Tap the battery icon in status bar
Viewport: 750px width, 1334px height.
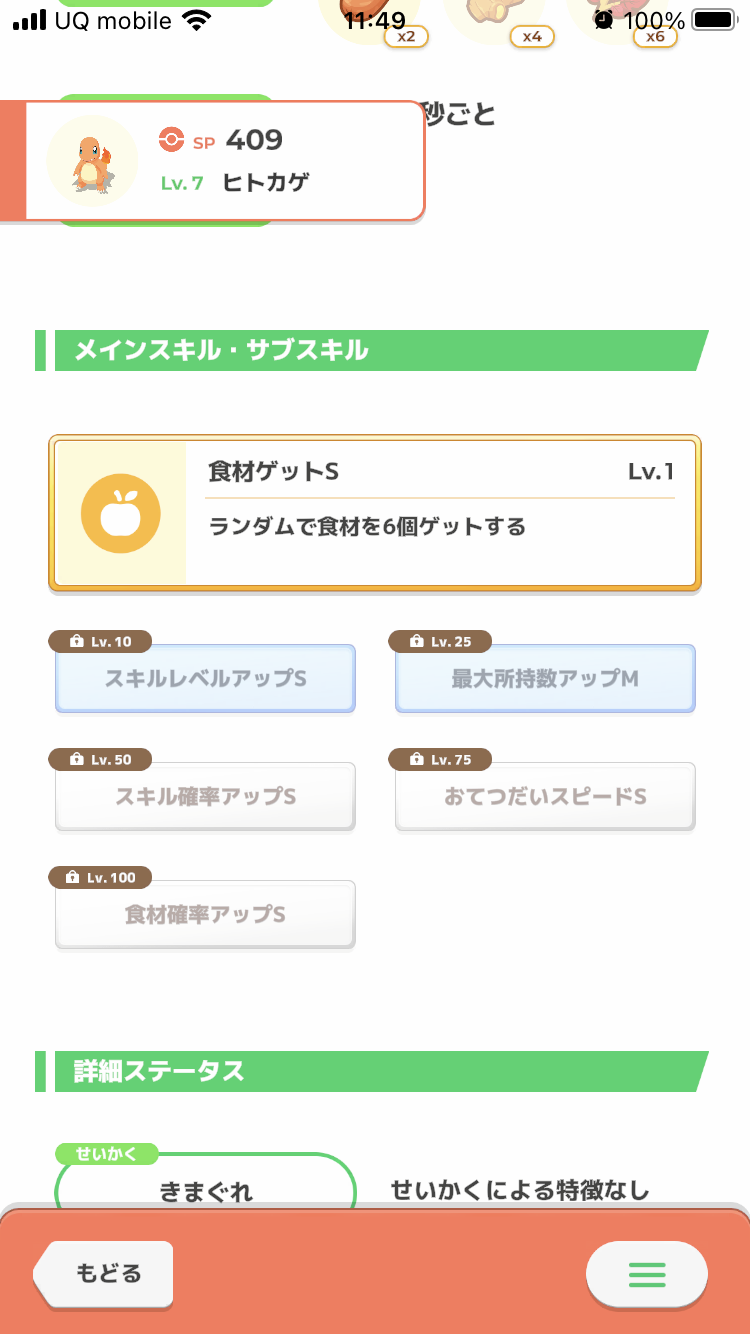pos(713,20)
